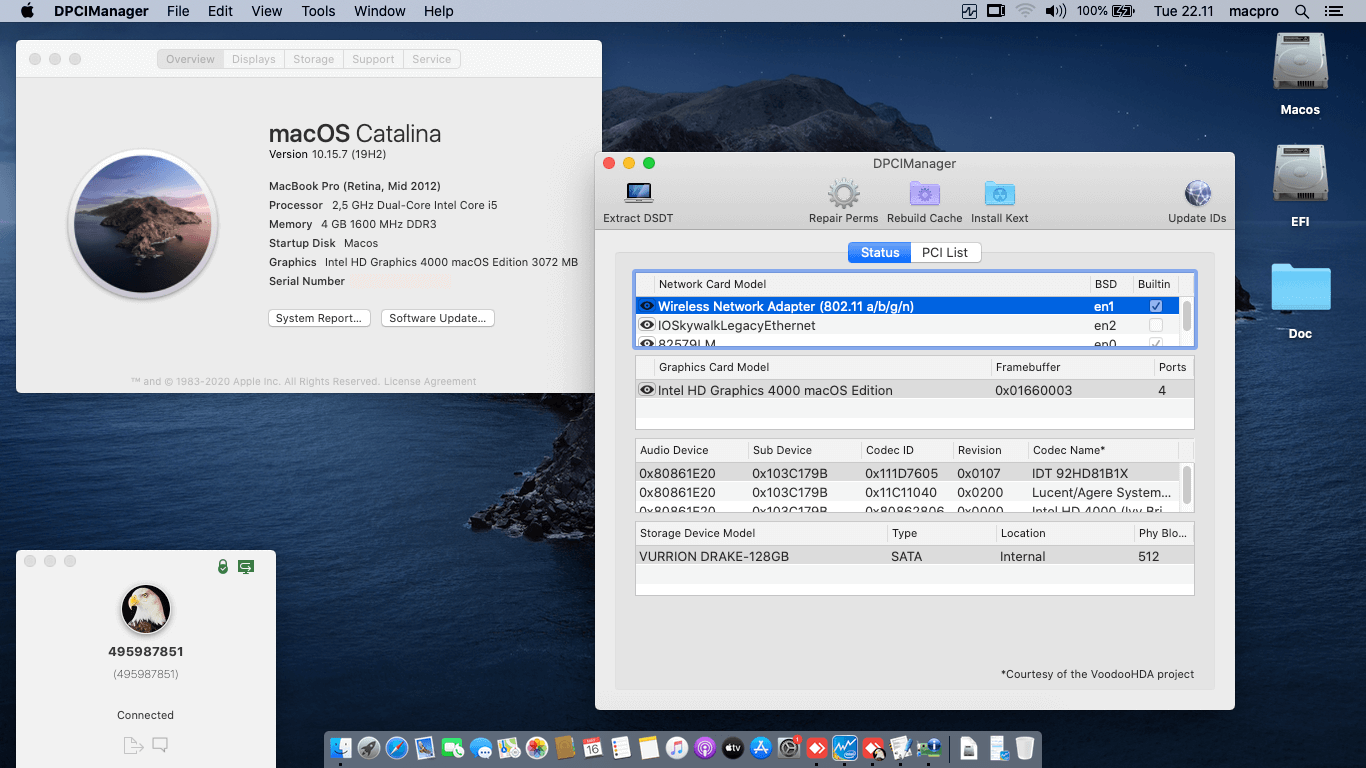The height and width of the screenshot is (768, 1366).
Task: Select IDT 92HD81B1X codec row
Action: tap(908, 473)
